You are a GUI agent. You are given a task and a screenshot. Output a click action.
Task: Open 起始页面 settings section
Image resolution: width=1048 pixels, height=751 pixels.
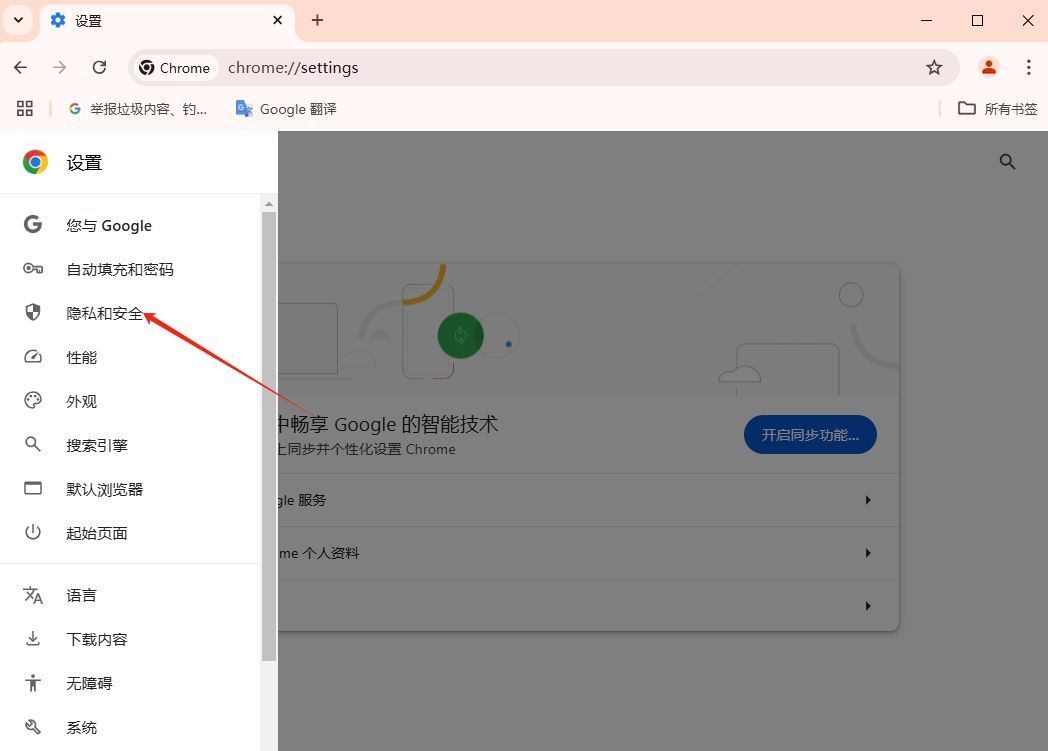click(130, 534)
